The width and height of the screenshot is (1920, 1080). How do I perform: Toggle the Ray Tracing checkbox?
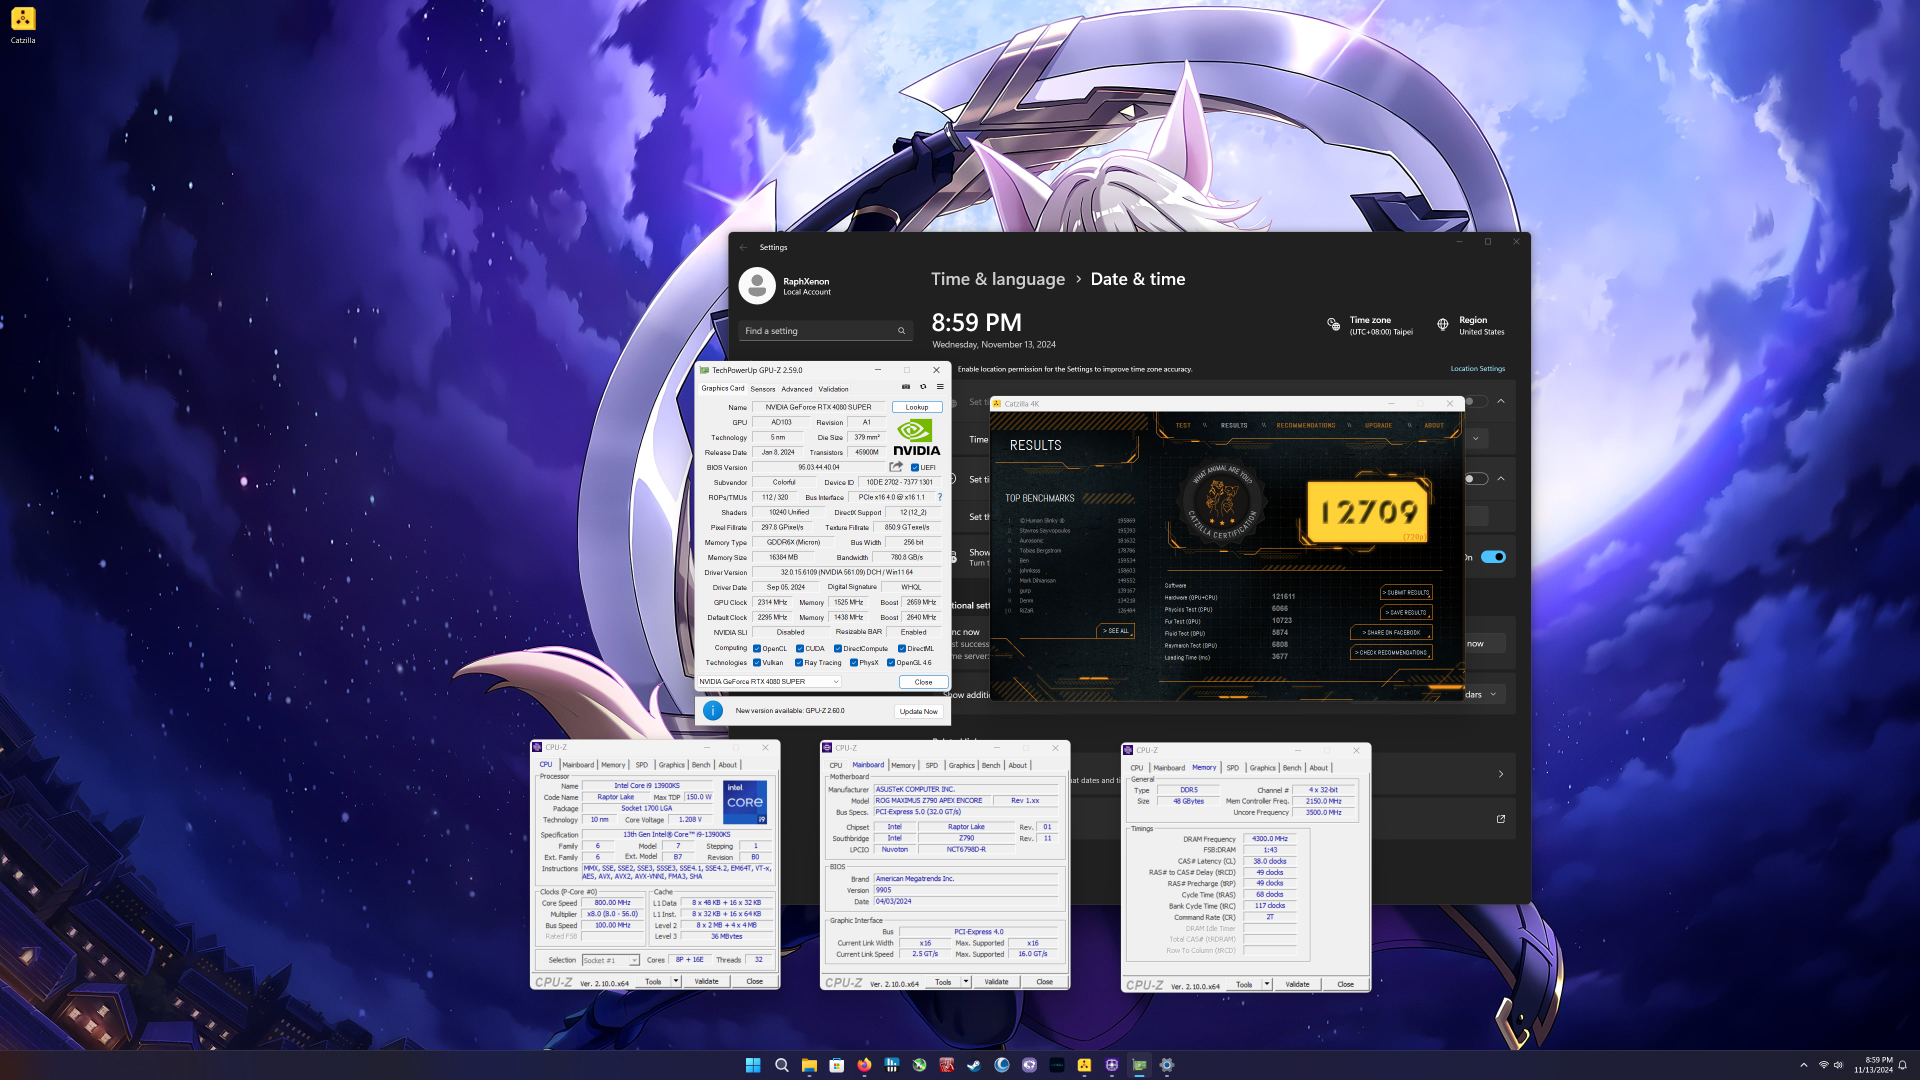pyautogui.click(x=799, y=662)
